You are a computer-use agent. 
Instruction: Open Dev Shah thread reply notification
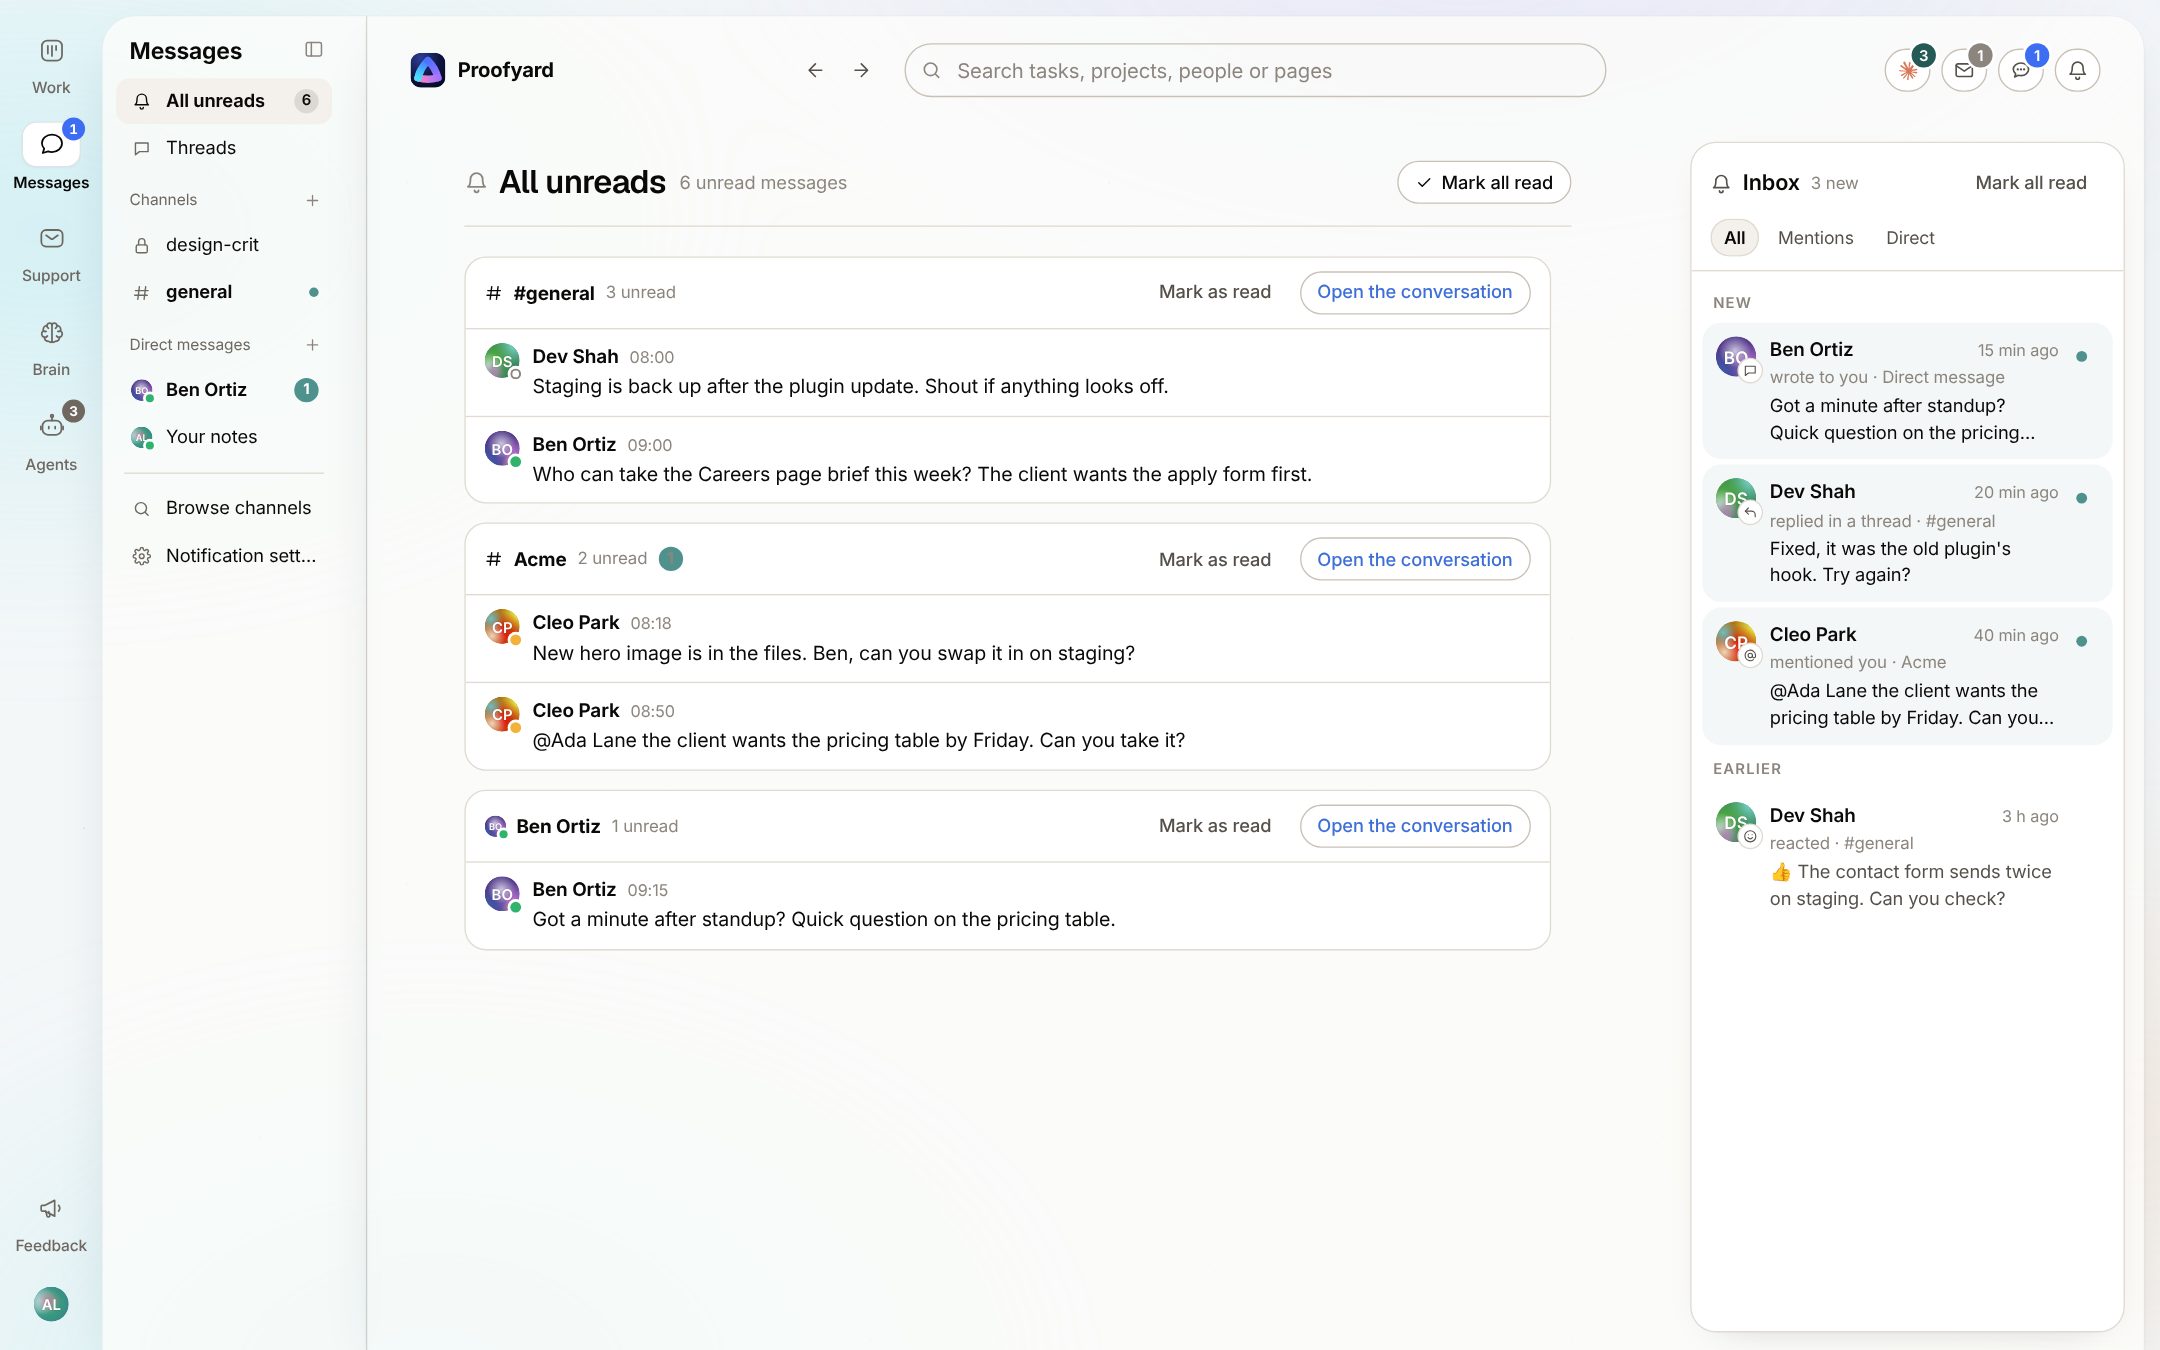click(x=1907, y=533)
